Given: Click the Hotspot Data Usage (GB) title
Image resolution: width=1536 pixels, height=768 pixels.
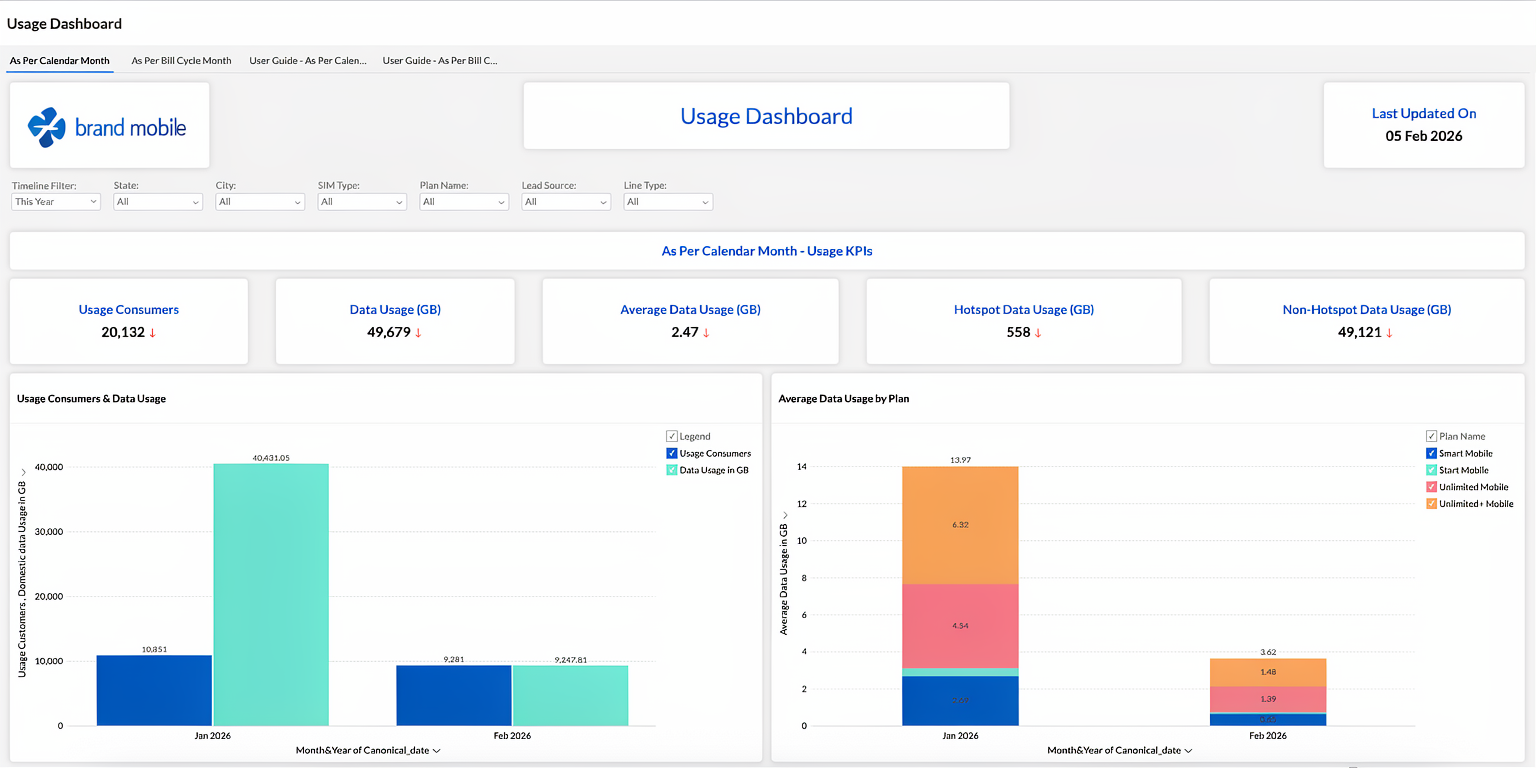Looking at the screenshot, I should [1024, 310].
